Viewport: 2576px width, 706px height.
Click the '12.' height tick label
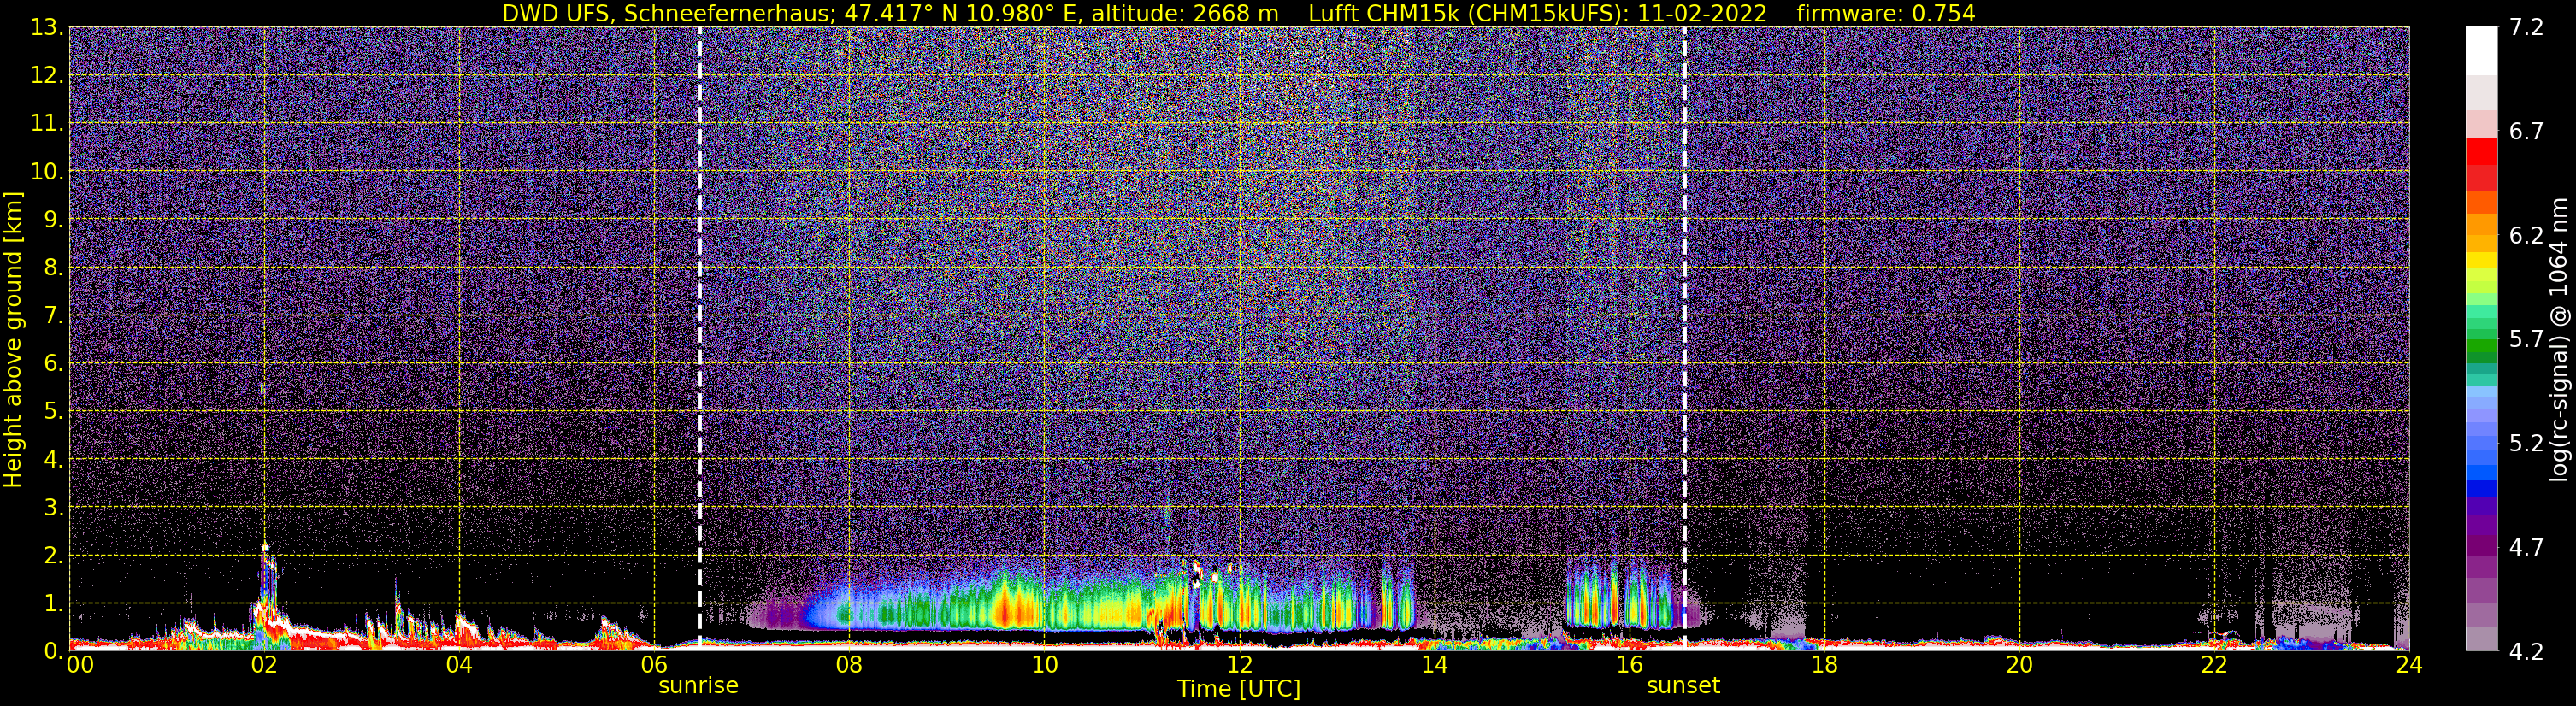tap(47, 75)
